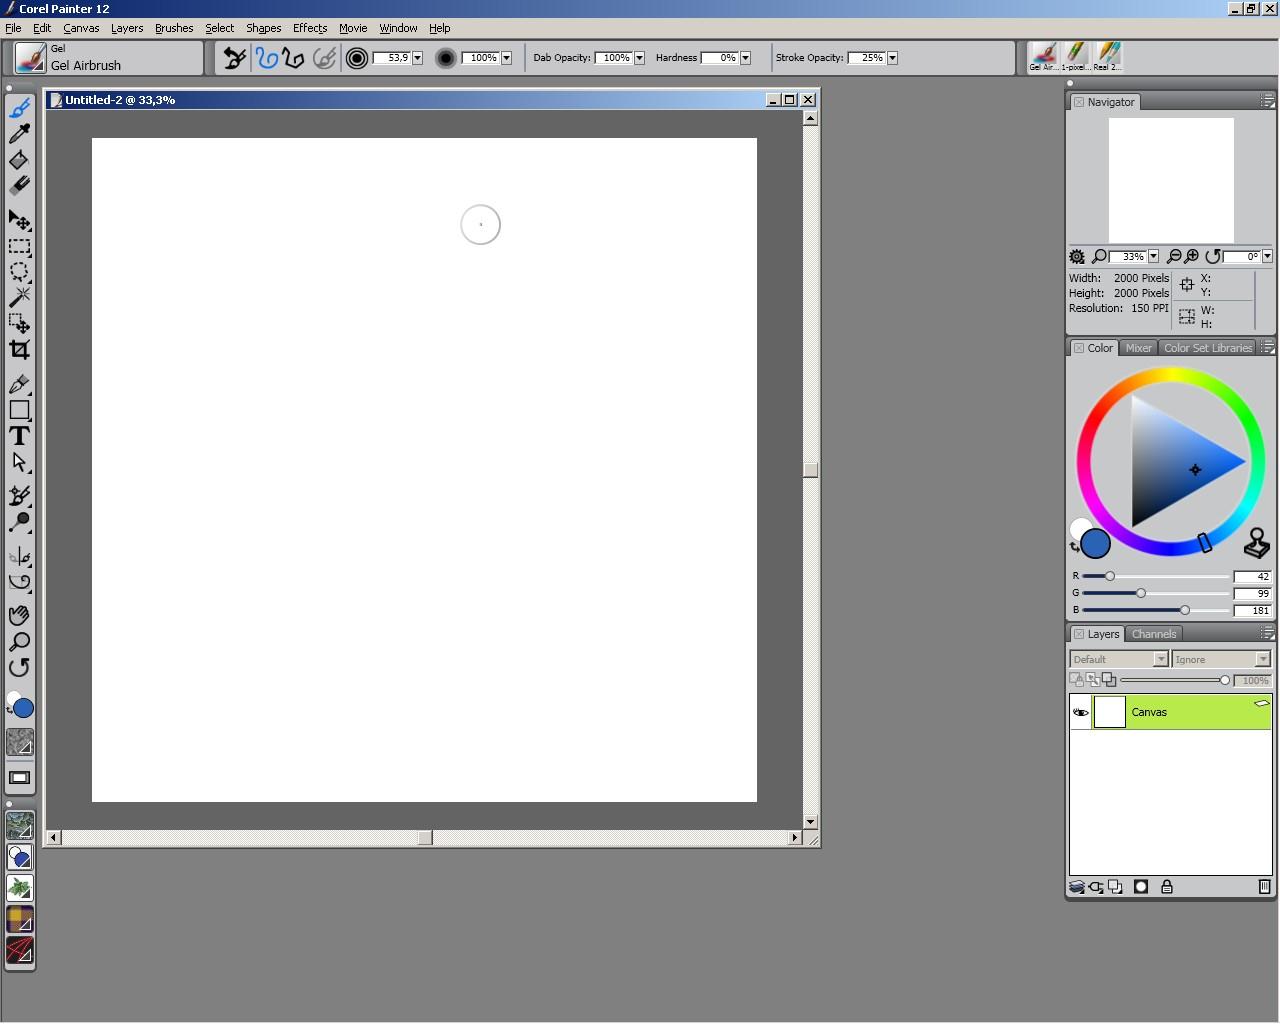Image resolution: width=1280 pixels, height=1024 pixels.
Task: Open Navigator rotation angle dropdown
Action: [x=1267, y=257]
